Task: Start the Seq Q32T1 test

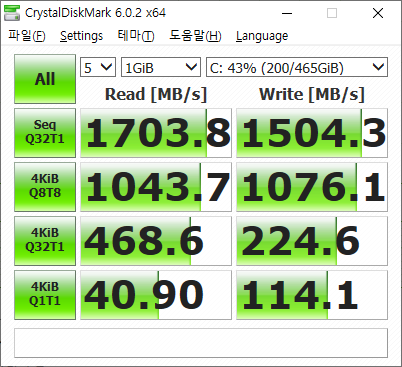Action: 45,133
